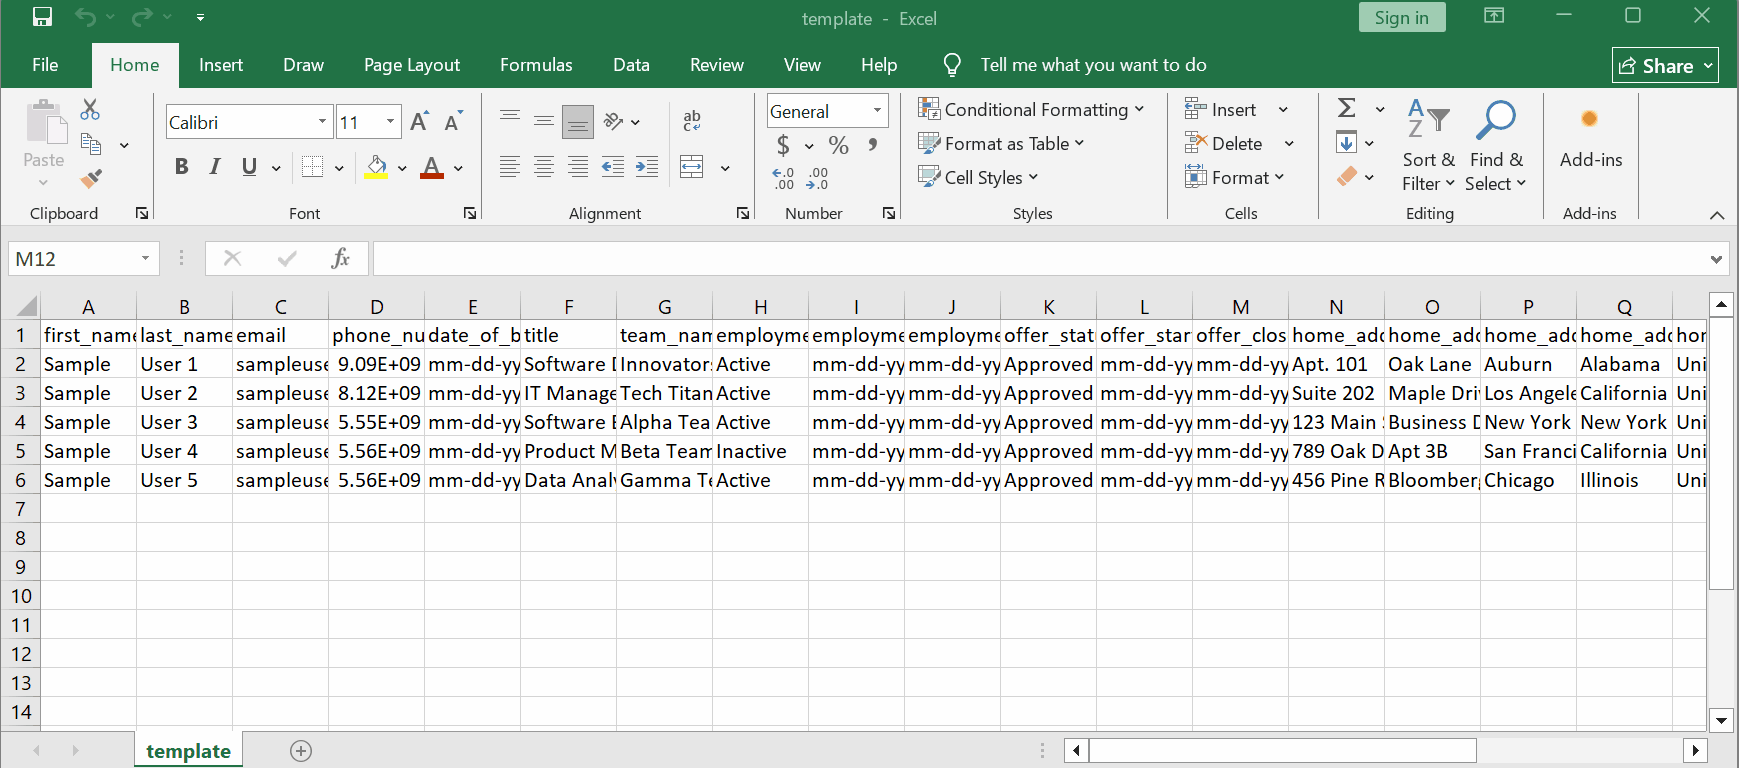Switch to the Formulas tab
The image size is (1739, 768).
pyautogui.click(x=536, y=65)
